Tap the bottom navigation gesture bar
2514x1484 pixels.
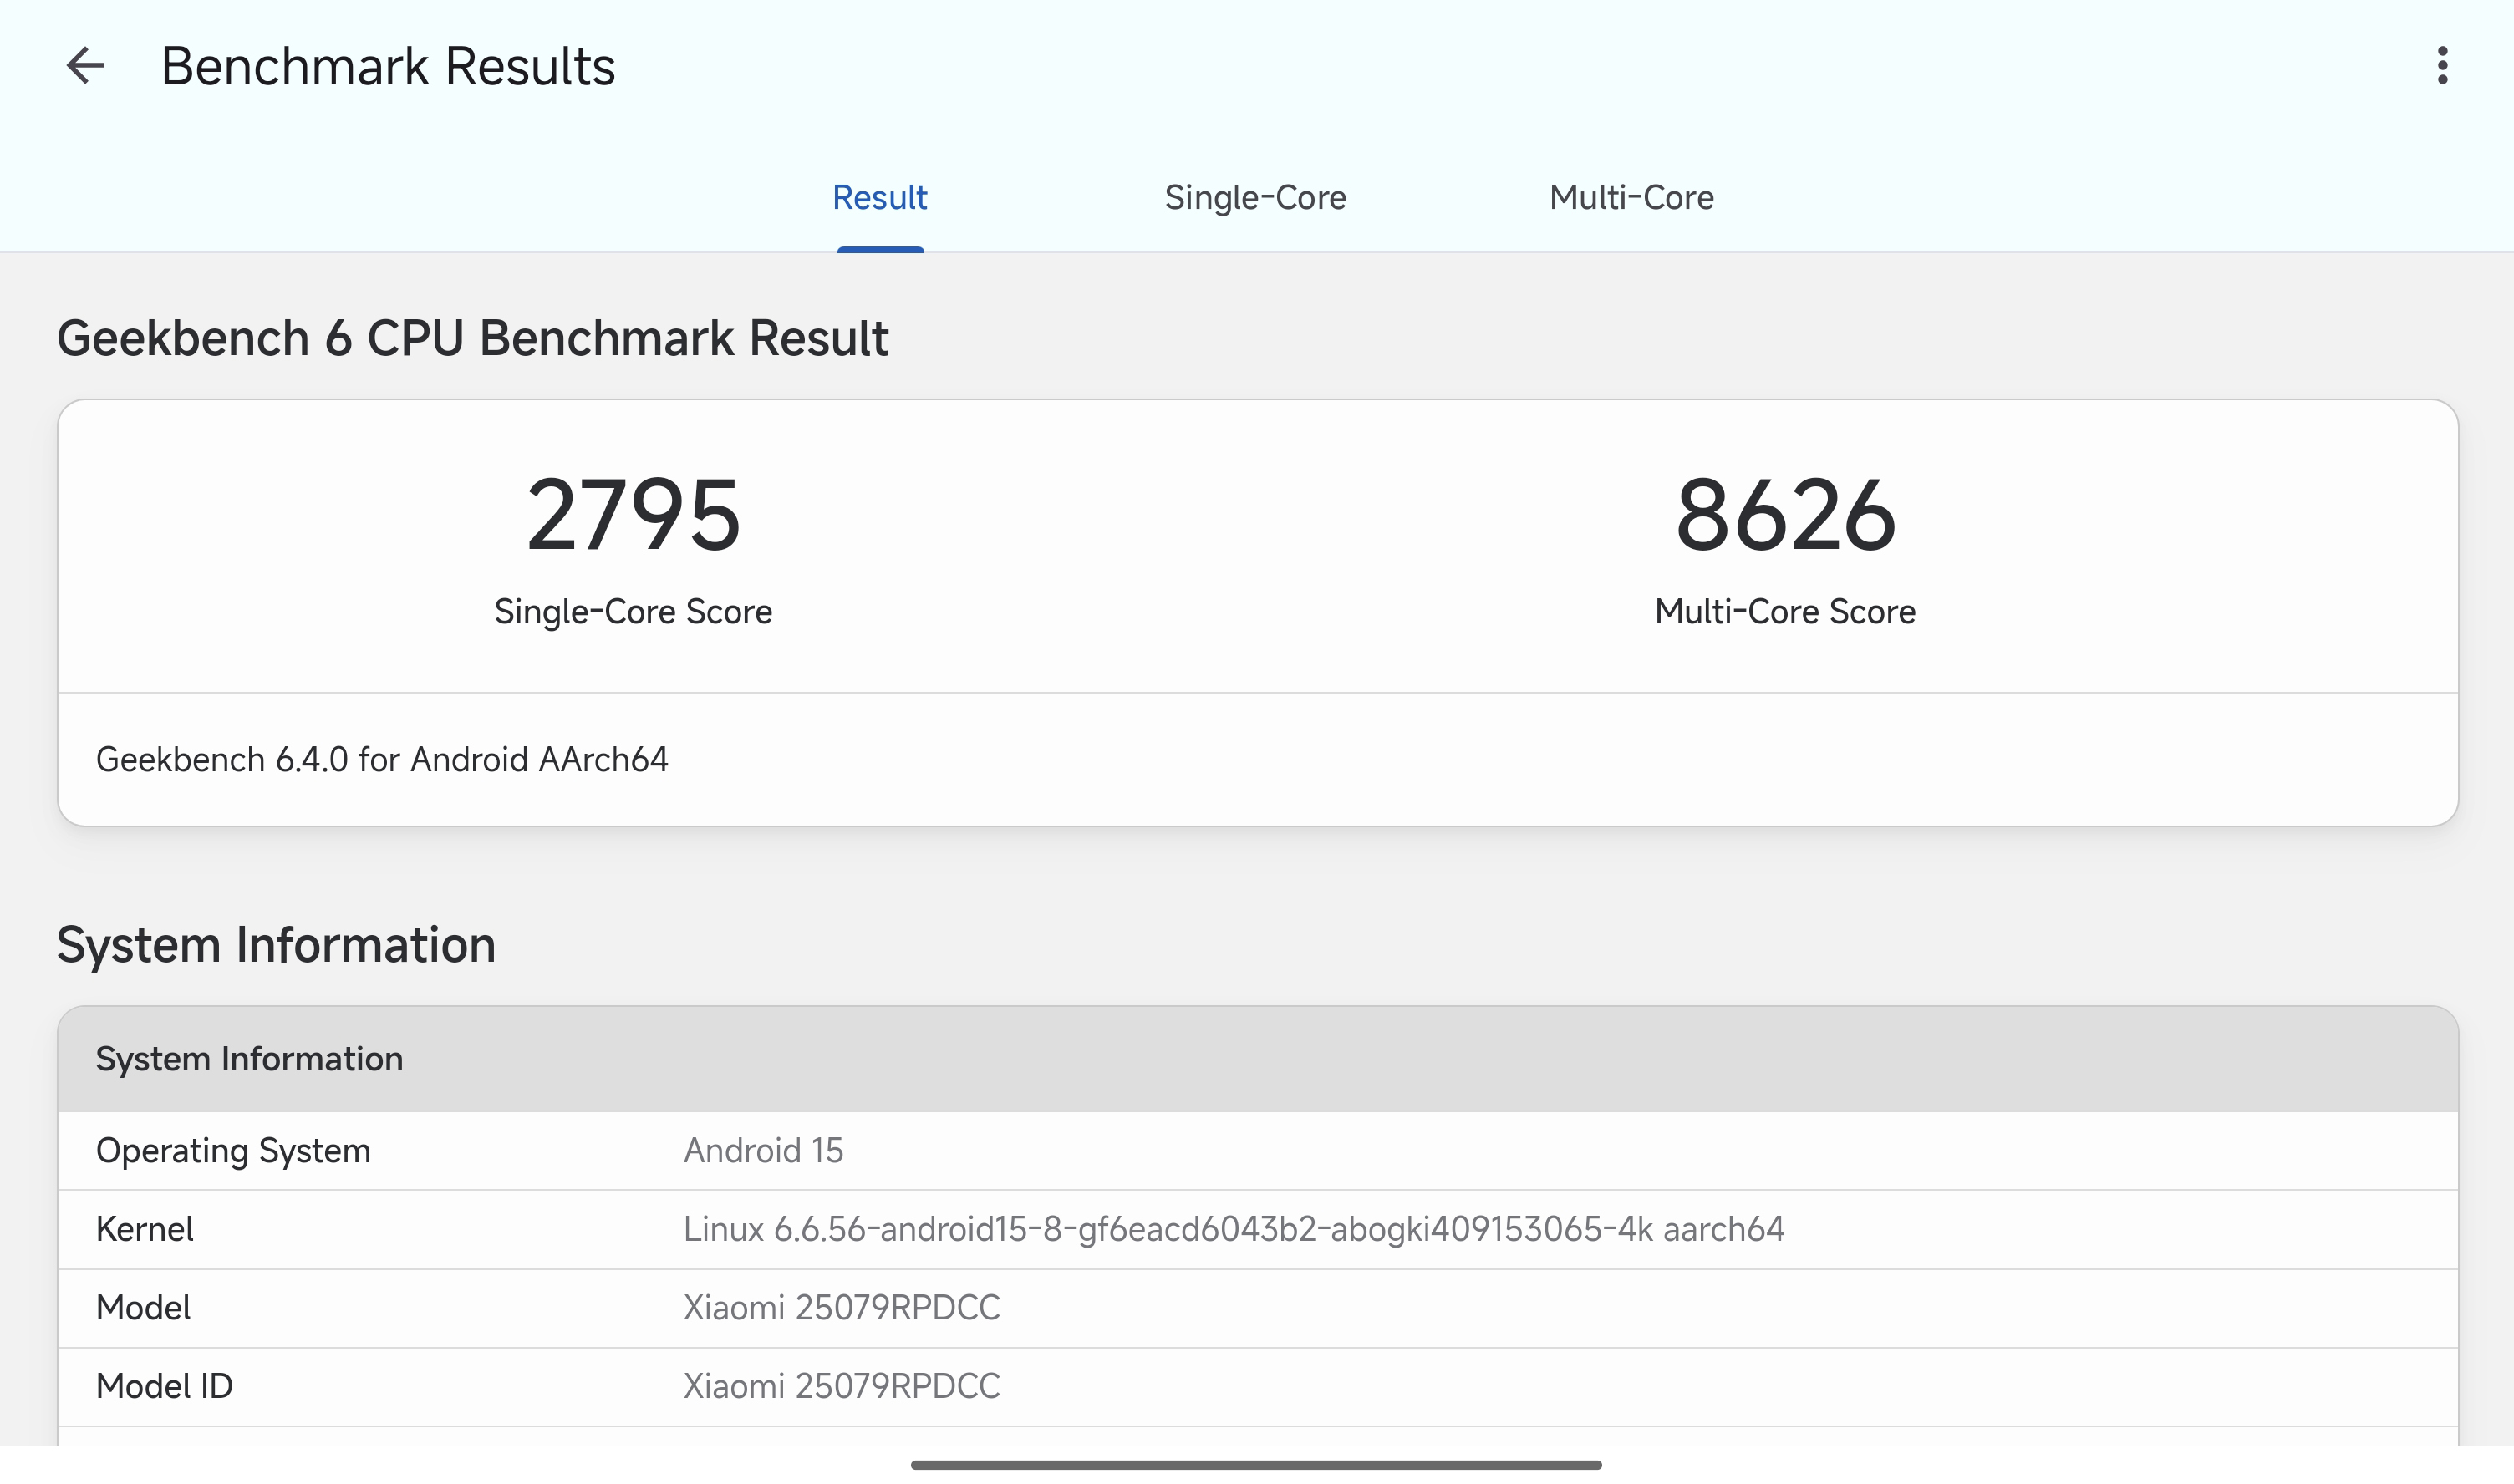coord(1256,1465)
